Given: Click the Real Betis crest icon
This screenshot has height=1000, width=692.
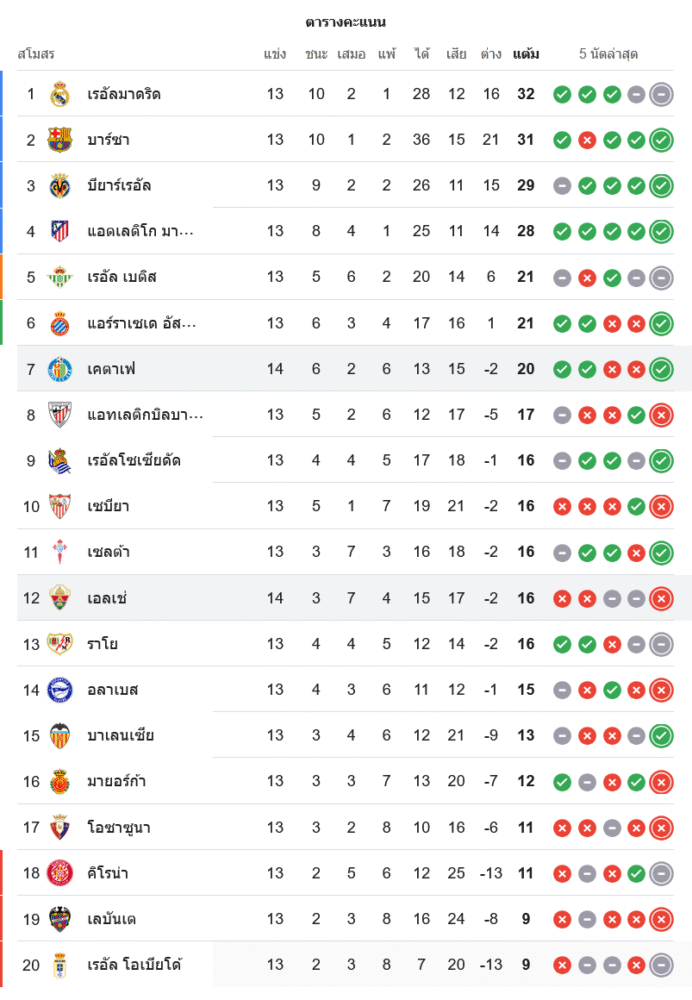Looking at the screenshot, I should 60,277.
